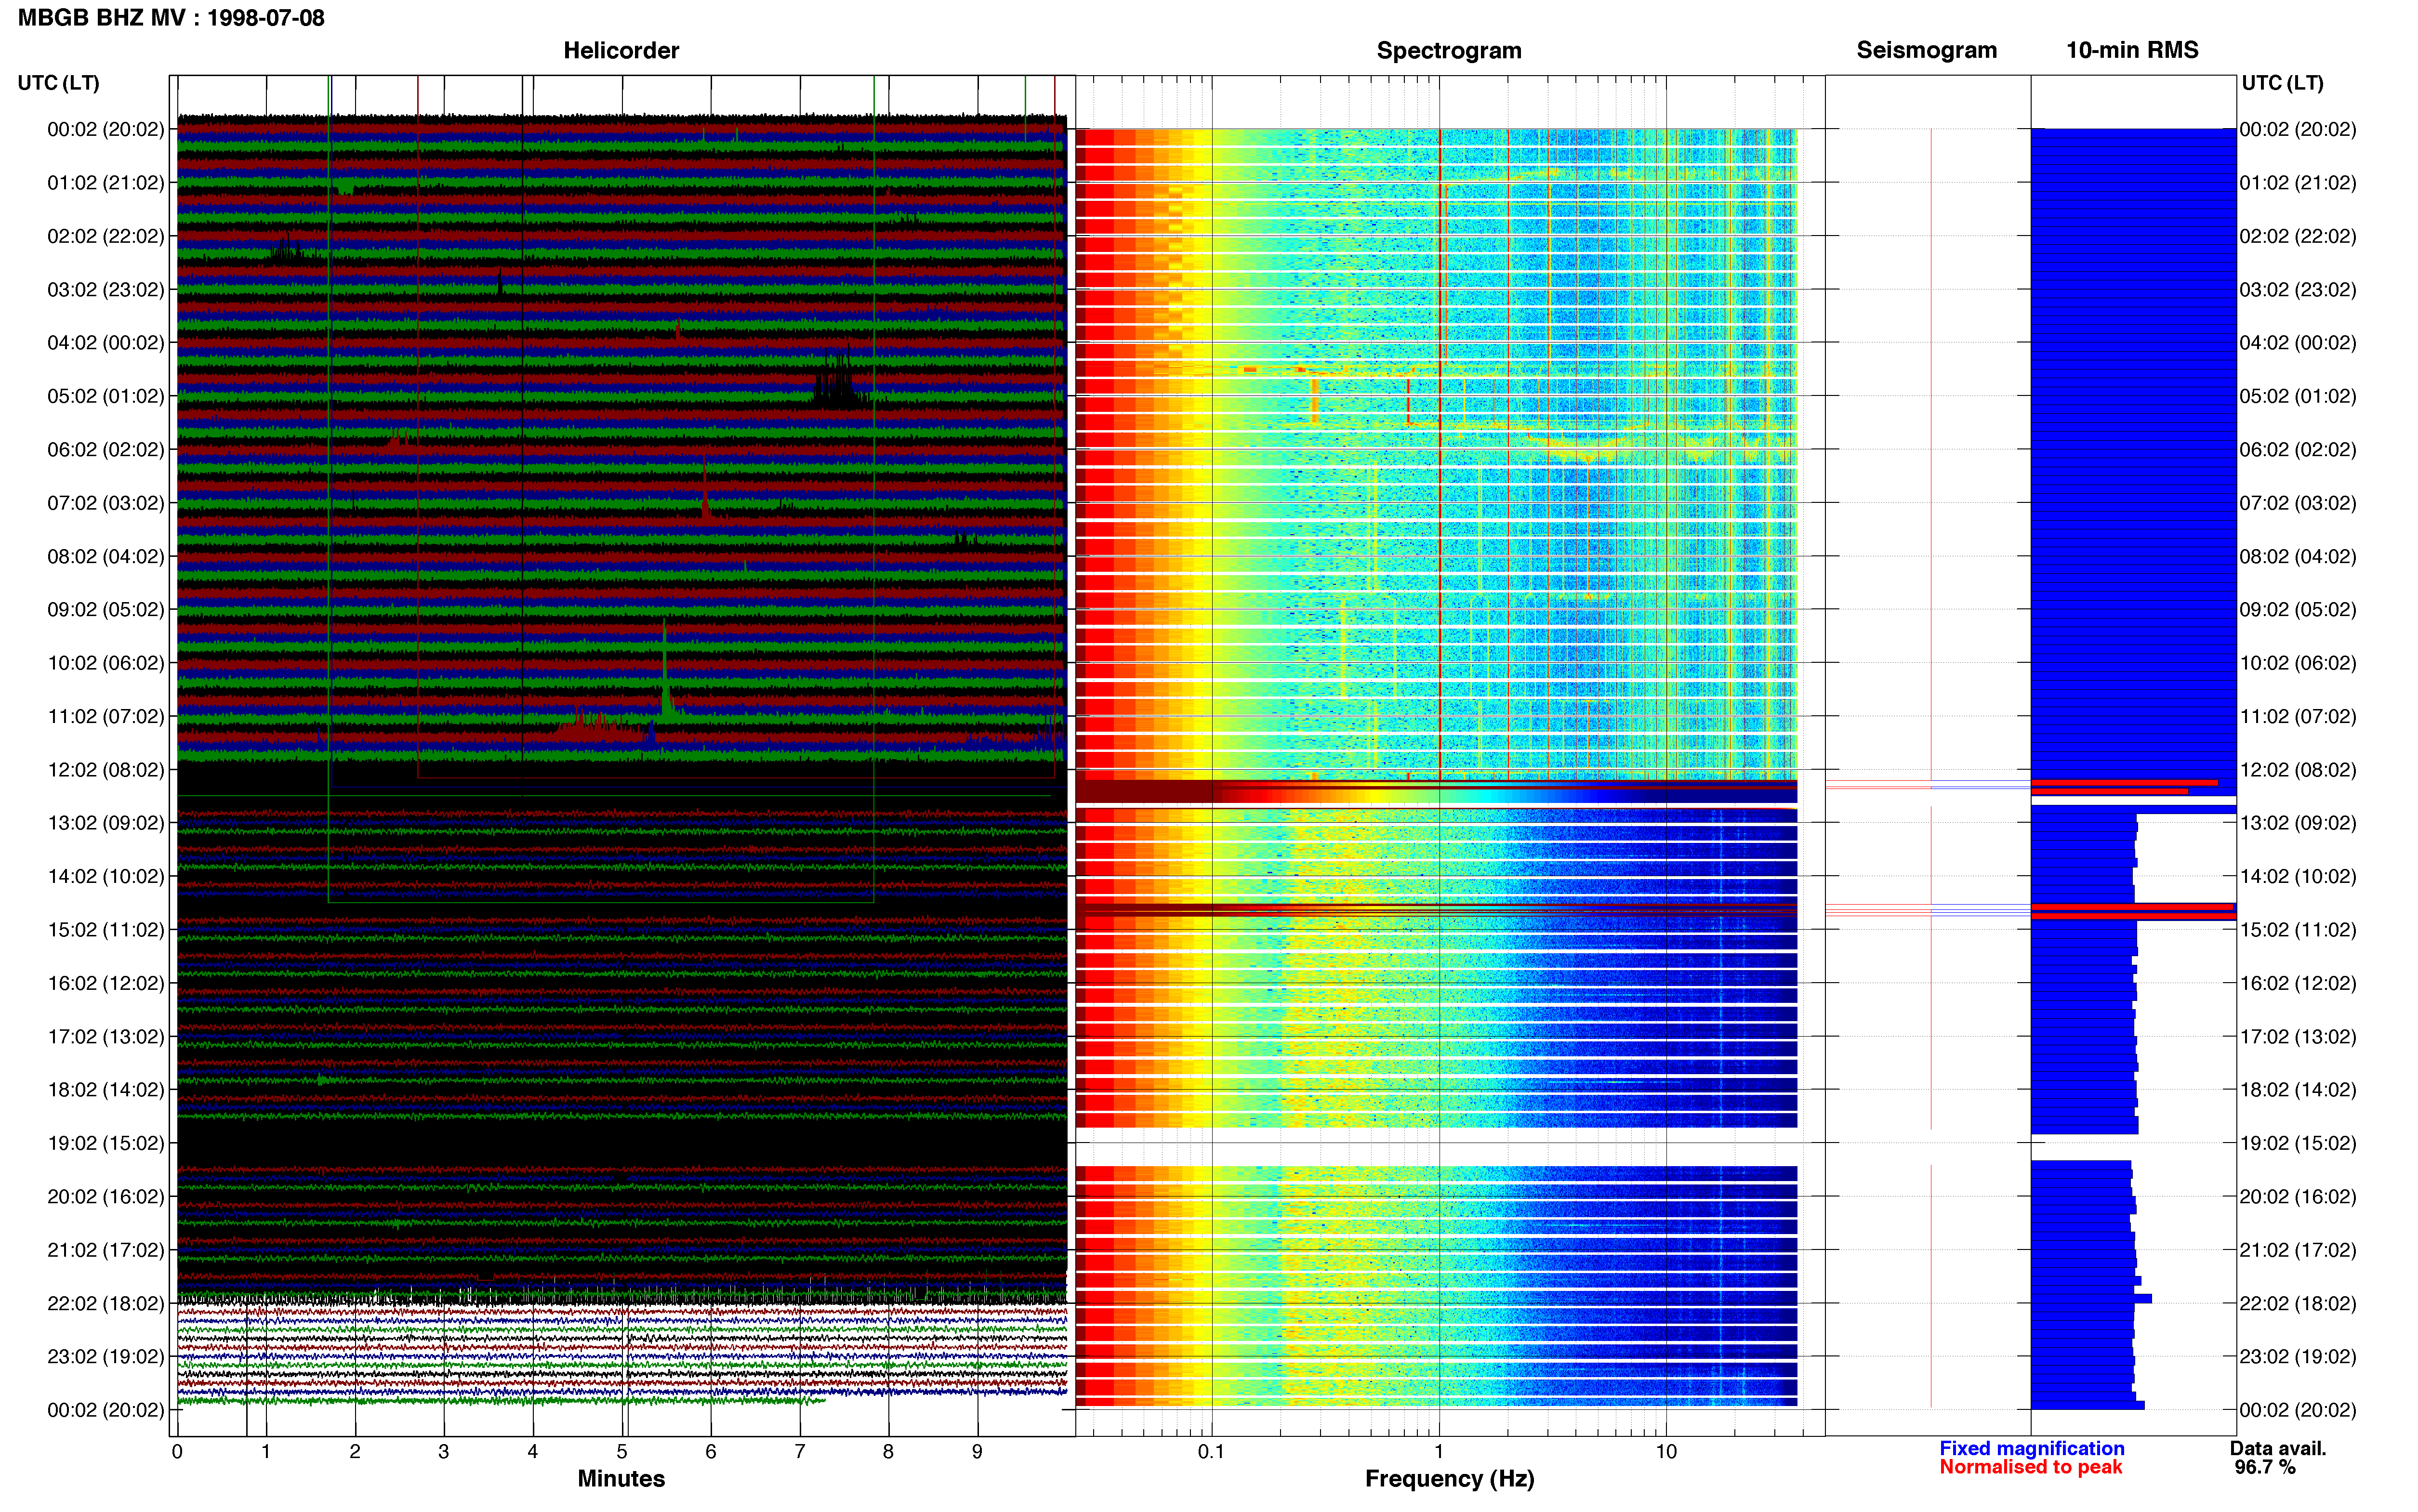
Task: Click helicorder time label '05:02 (01:02)'
Action: coord(106,396)
